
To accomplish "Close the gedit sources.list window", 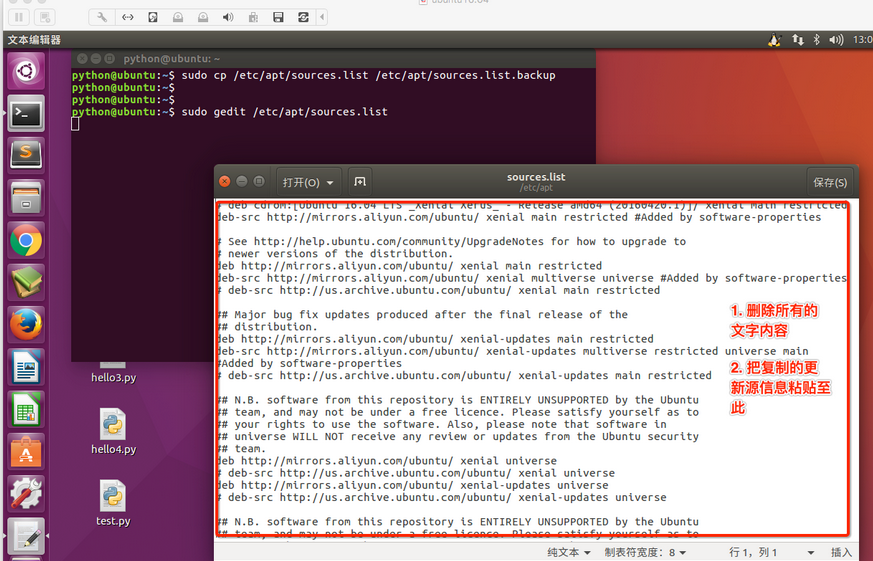I will [224, 181].
